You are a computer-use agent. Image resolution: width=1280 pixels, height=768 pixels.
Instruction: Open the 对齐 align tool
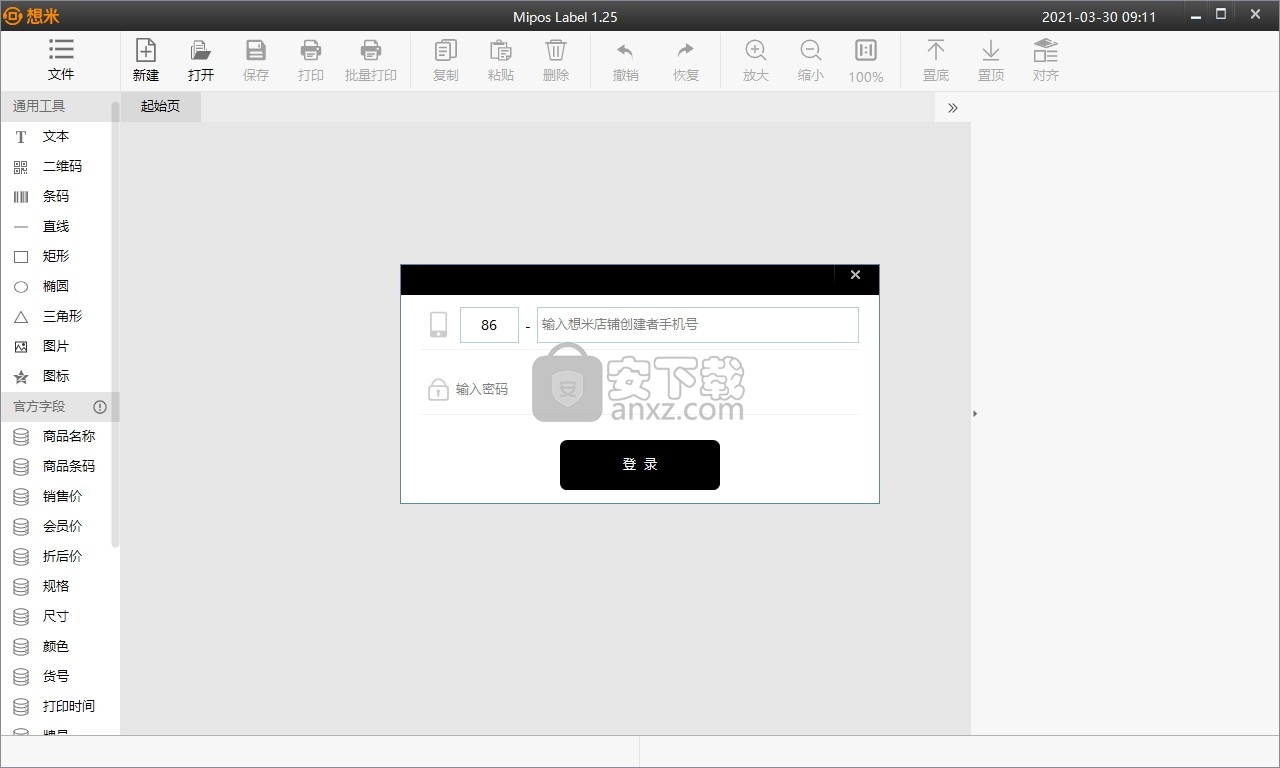[1046, 60]
